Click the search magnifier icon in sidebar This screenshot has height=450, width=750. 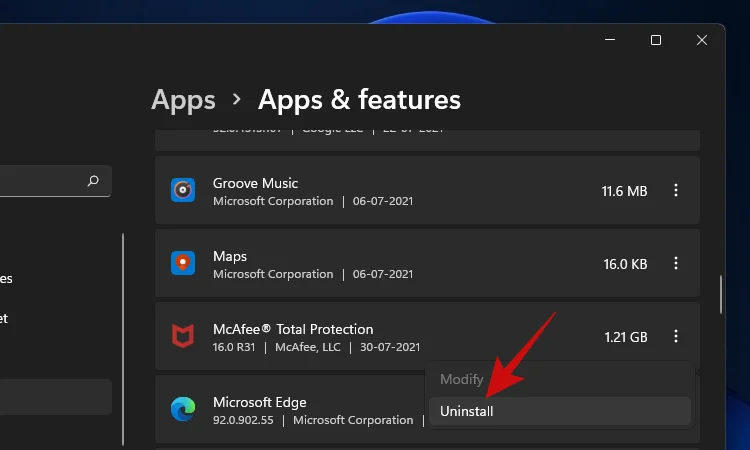(x=93, y=181)
